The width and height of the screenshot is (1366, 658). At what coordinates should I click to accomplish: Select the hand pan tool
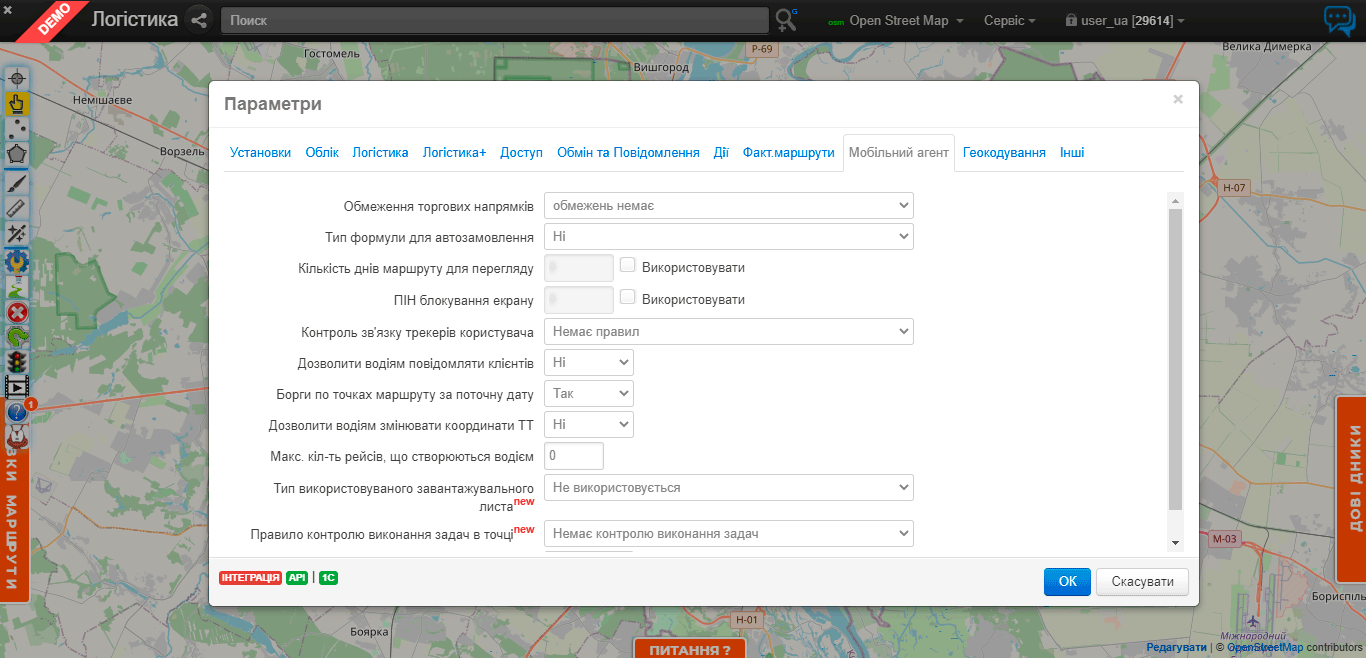pos(17,103)
